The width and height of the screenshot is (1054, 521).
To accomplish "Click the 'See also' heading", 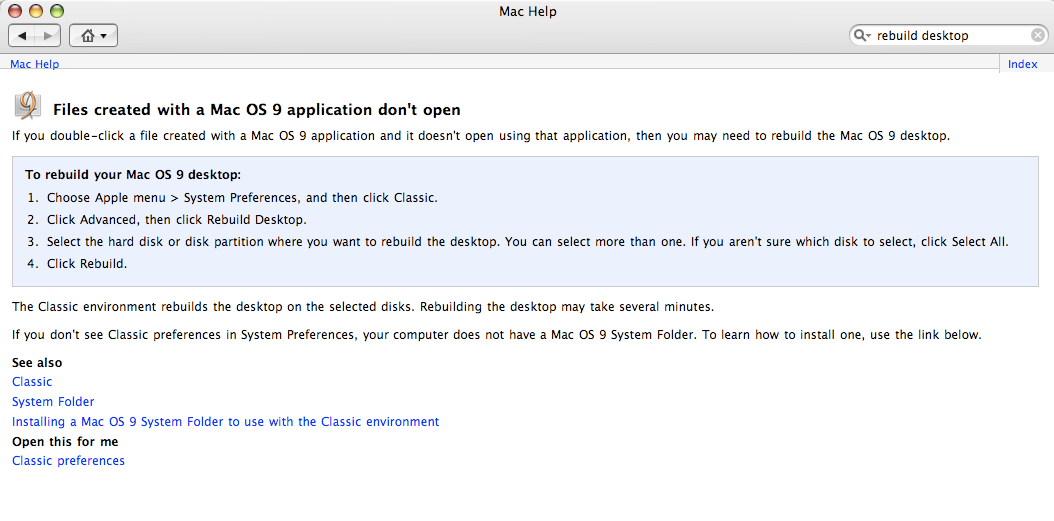I will [37, 363].
